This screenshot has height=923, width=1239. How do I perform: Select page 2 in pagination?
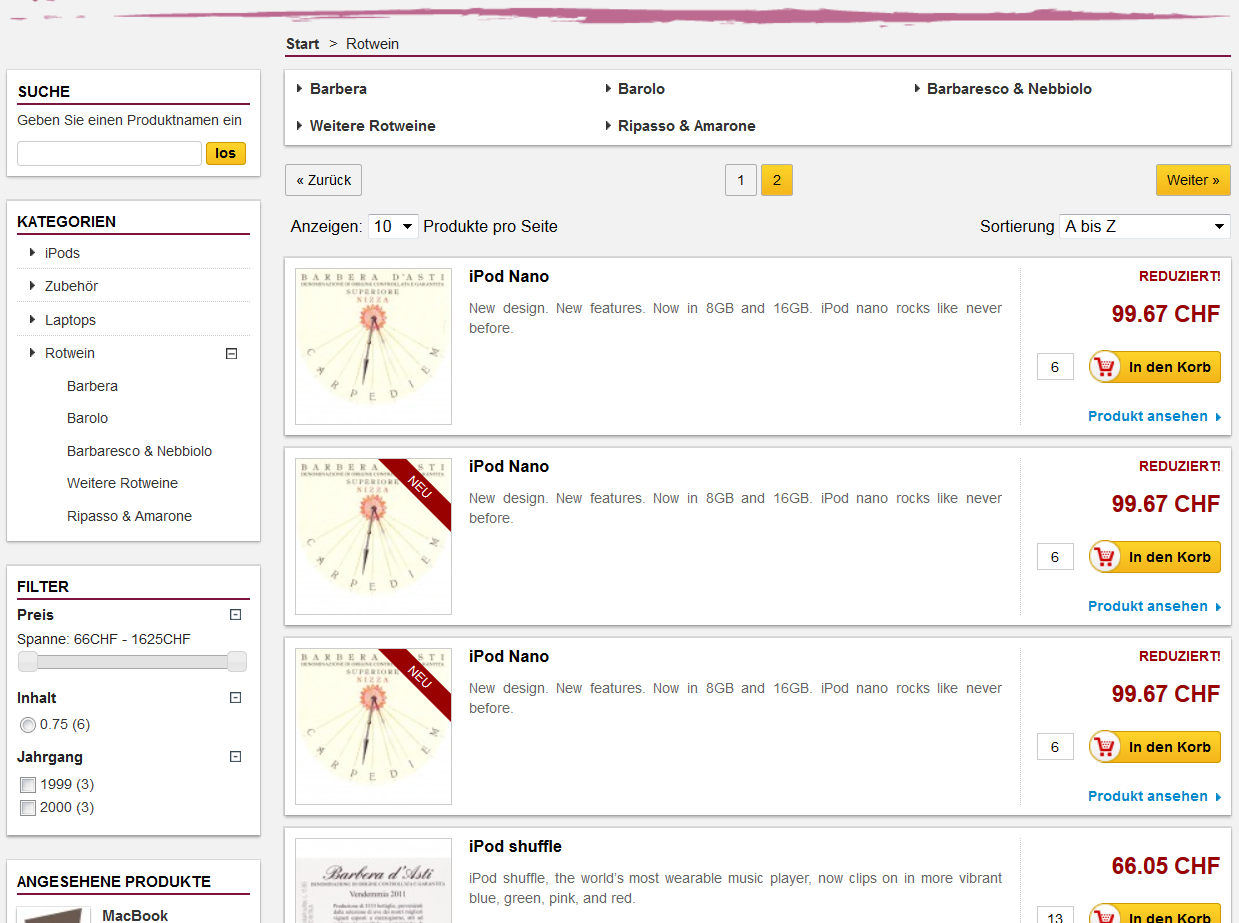click(x=777, y=180)
